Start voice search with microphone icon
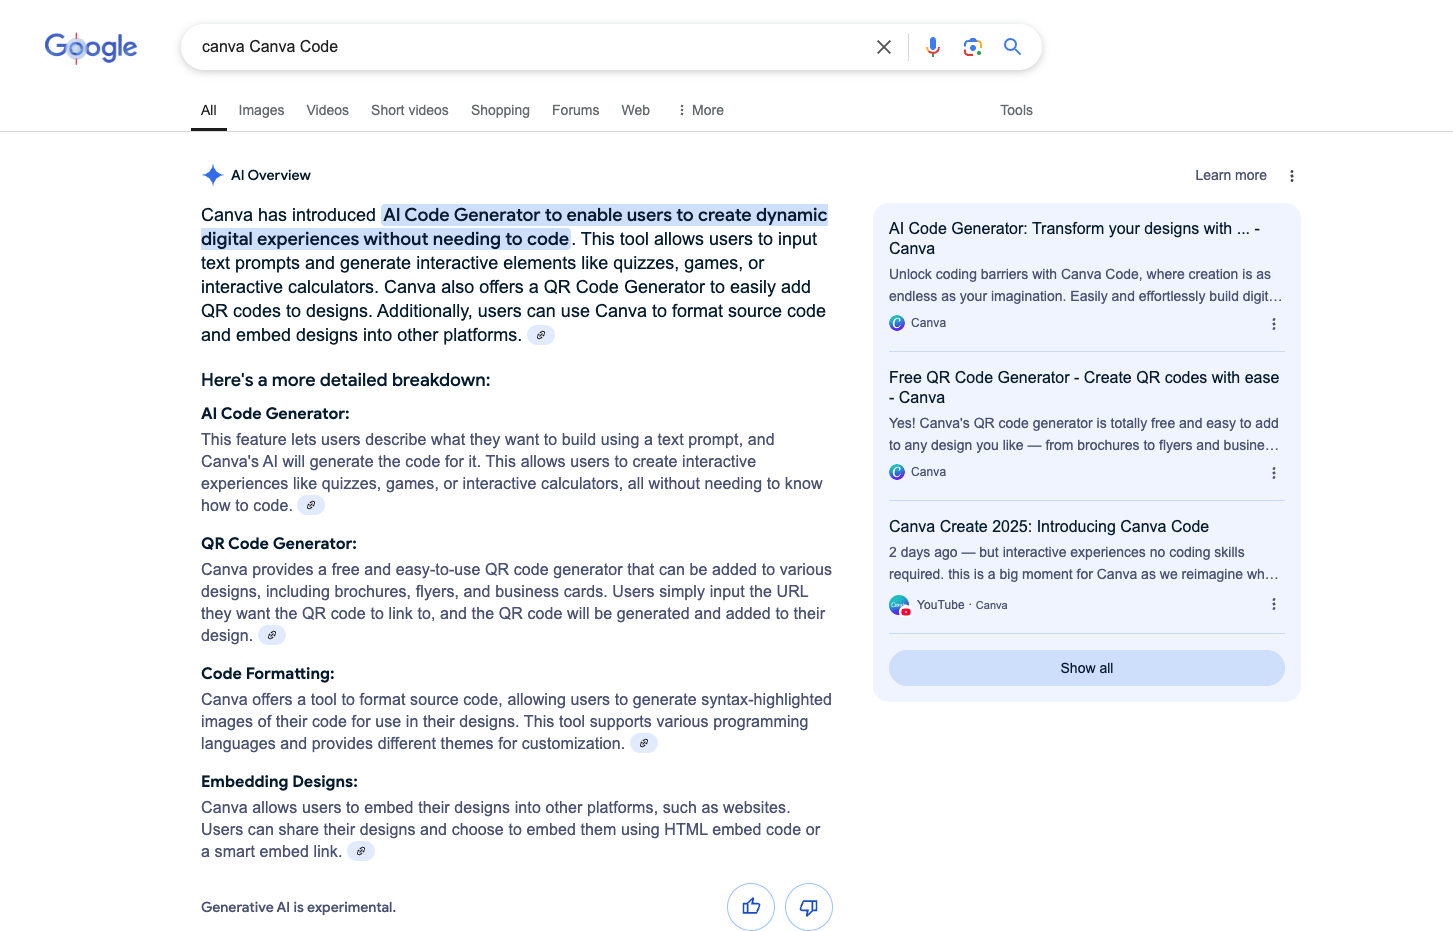Viewport: 1453px width, 931px height. [x=933, y=47]
